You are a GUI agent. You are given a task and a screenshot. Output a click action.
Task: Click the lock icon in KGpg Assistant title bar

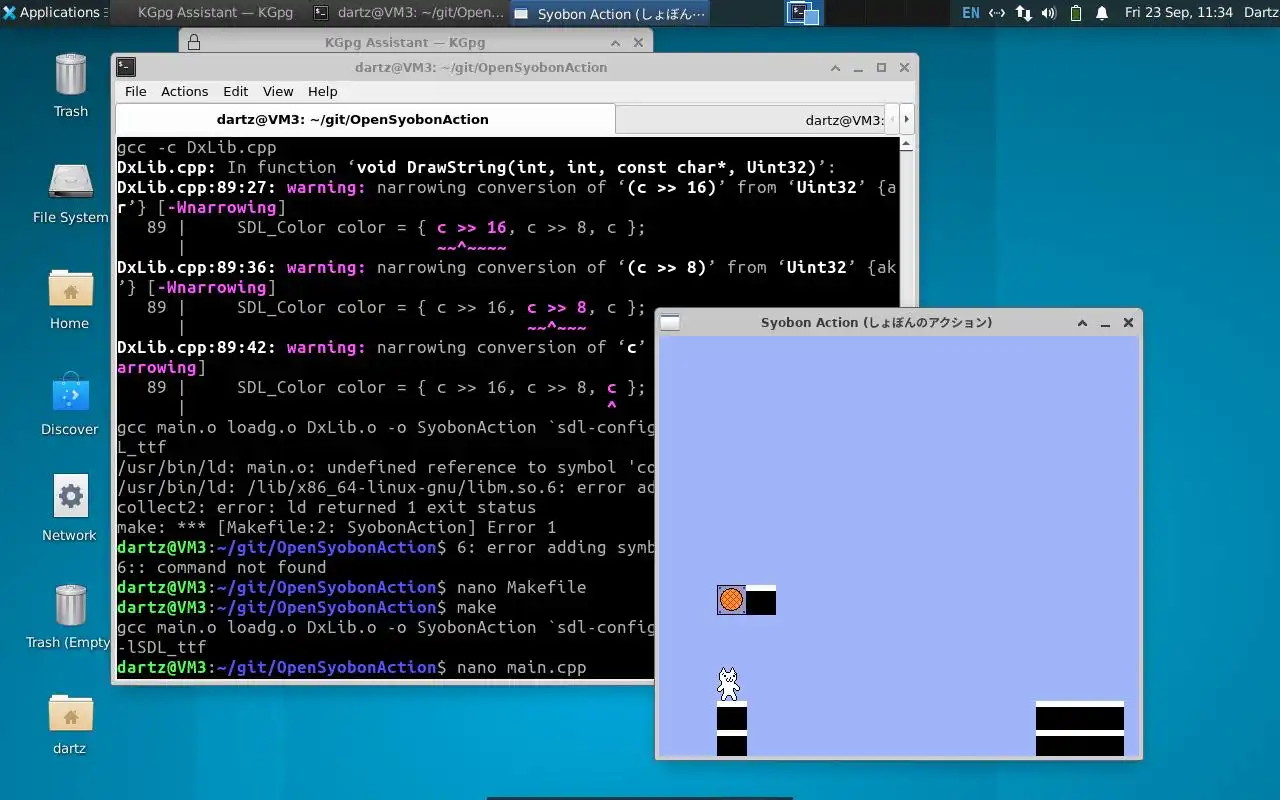click(x=194, y=42)
